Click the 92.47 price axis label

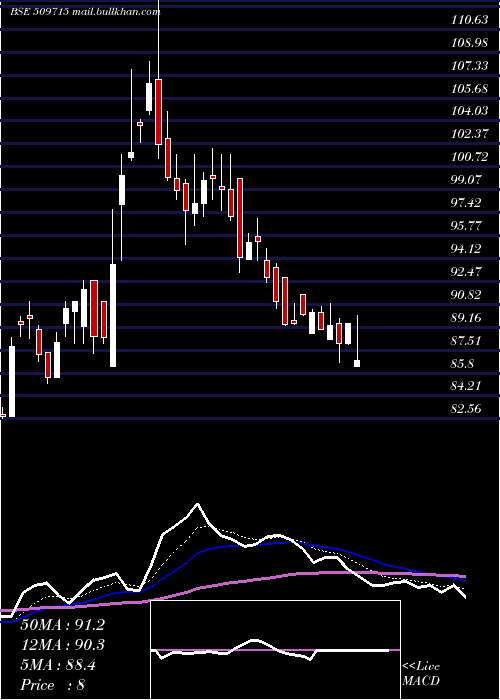(x=467, y=271)
